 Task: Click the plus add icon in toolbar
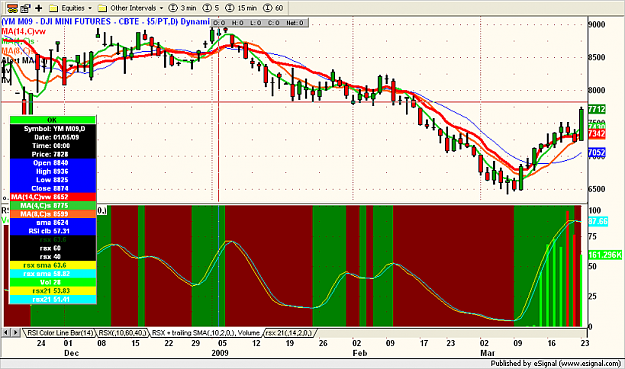pyautogui.click(x=39, y=8)
